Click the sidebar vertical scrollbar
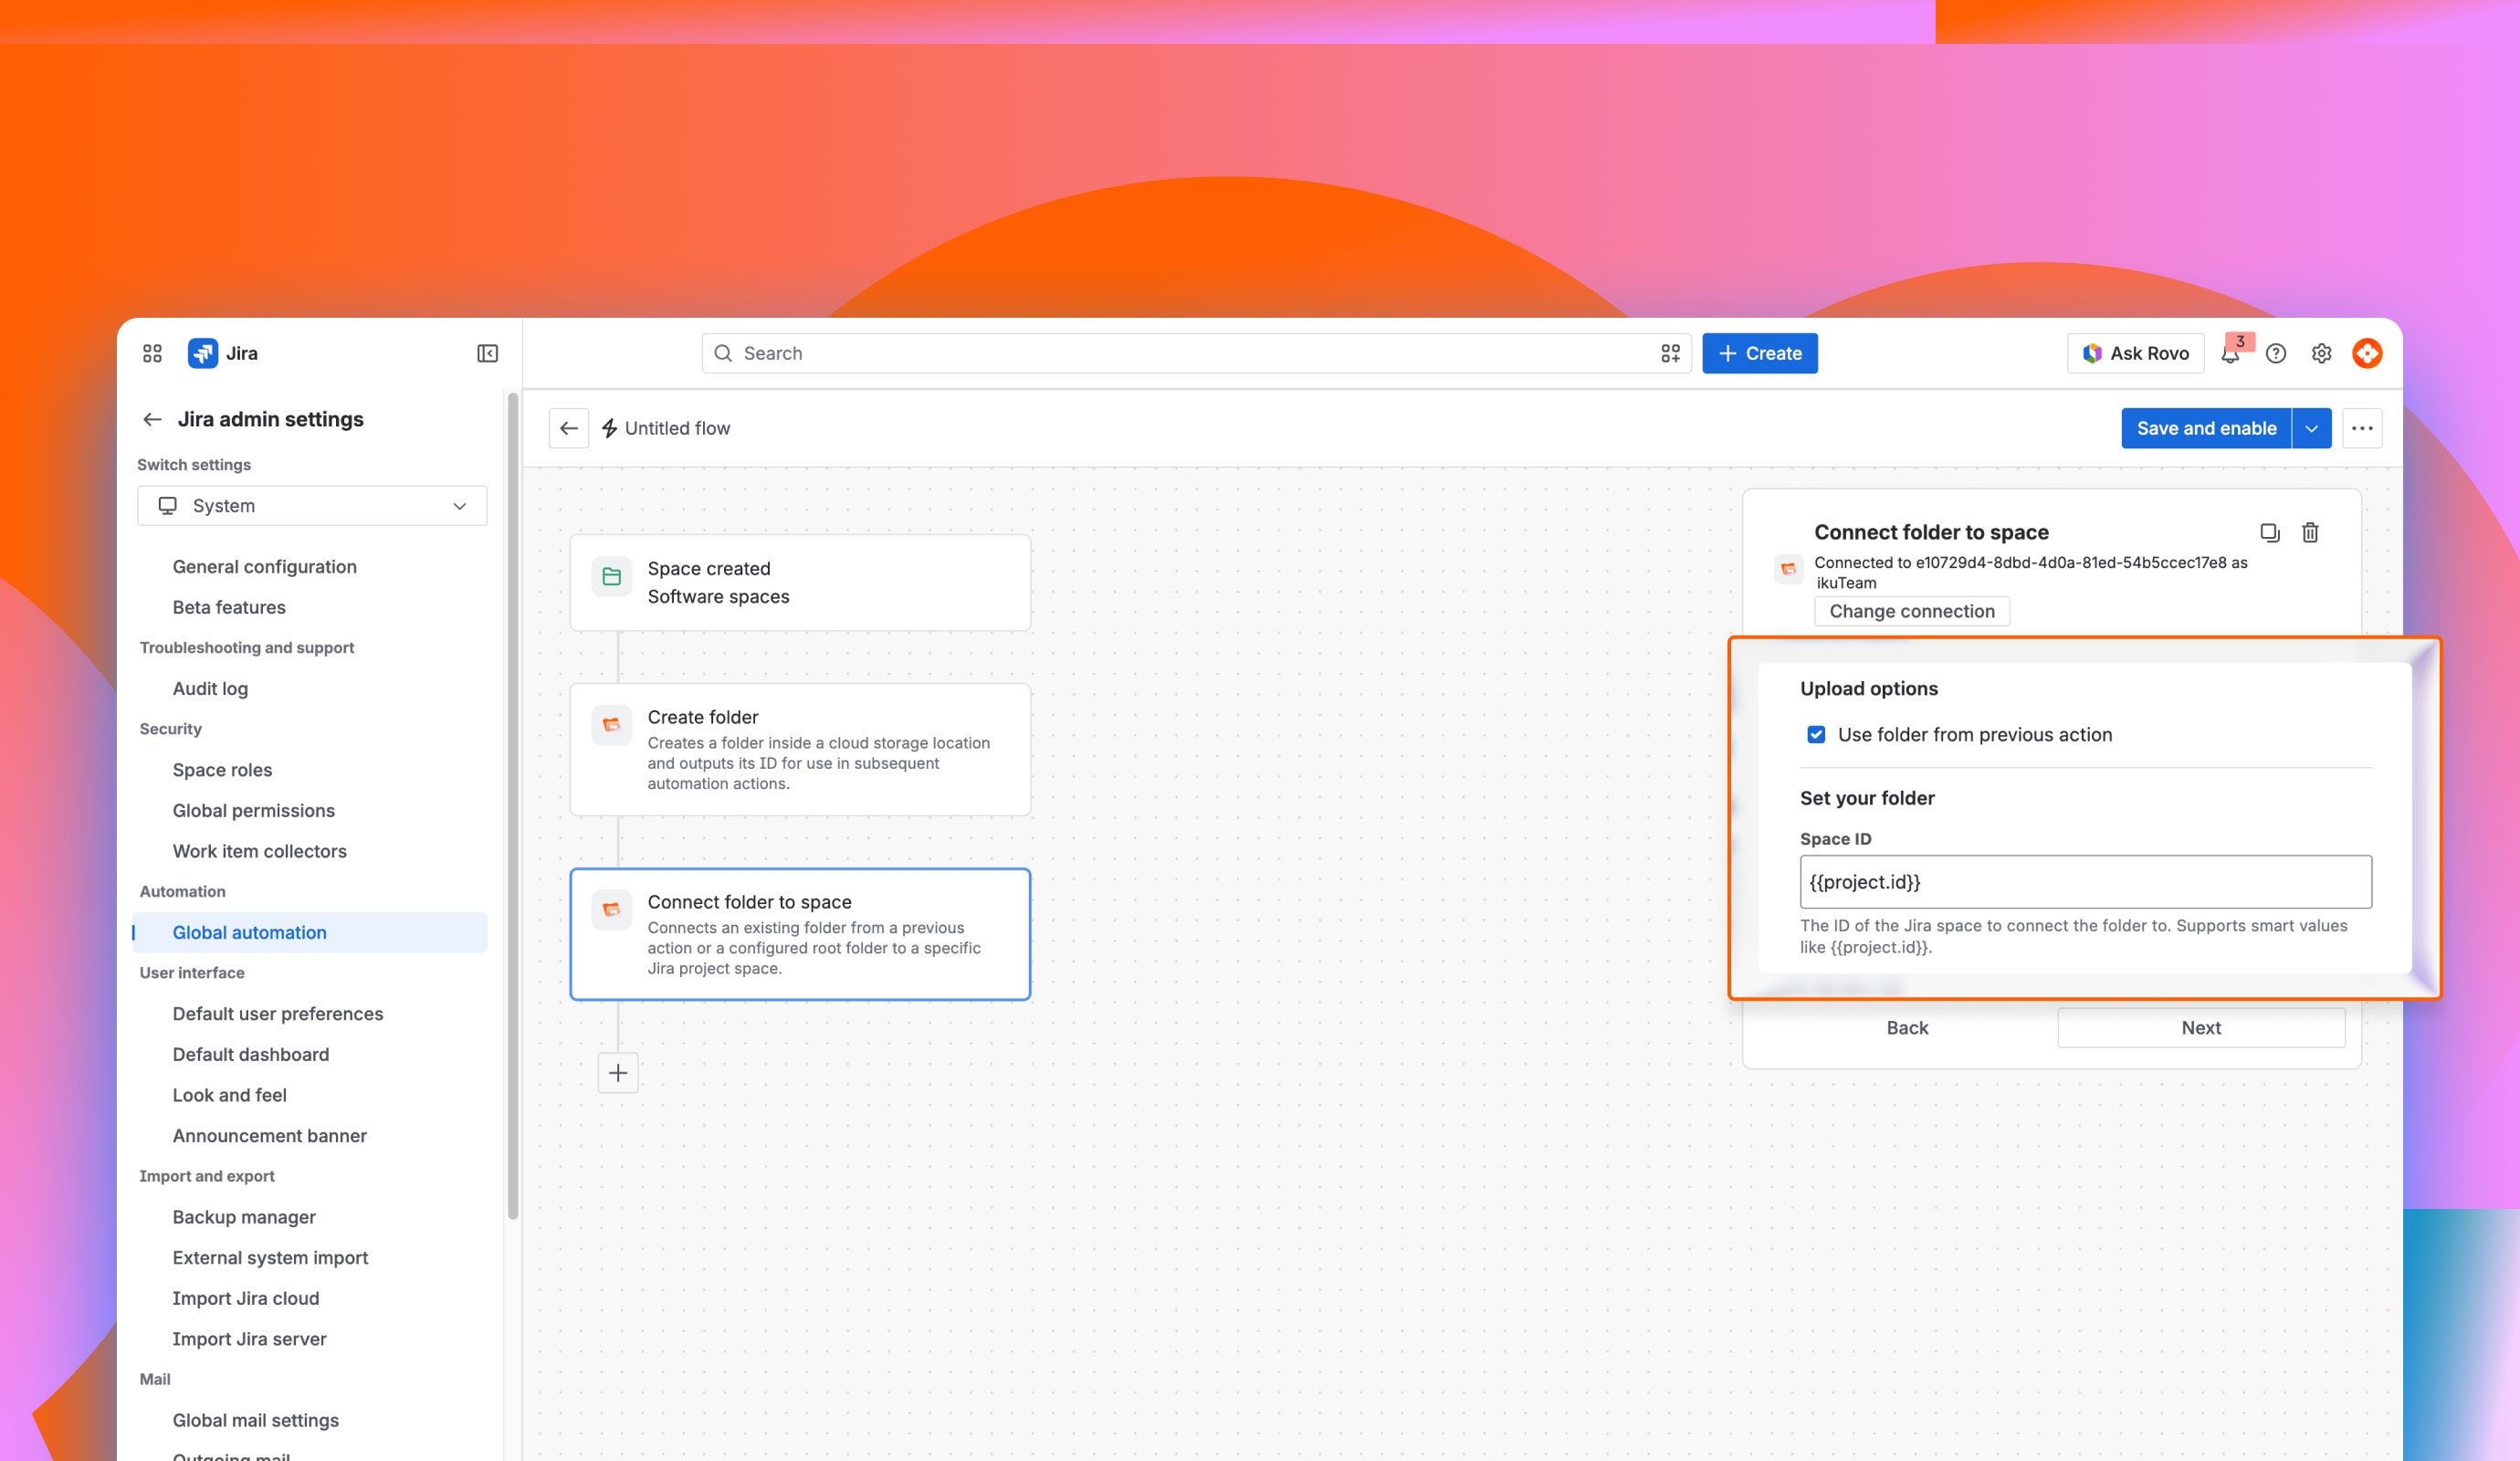The image size is (2520, 1461). point(513,806)
